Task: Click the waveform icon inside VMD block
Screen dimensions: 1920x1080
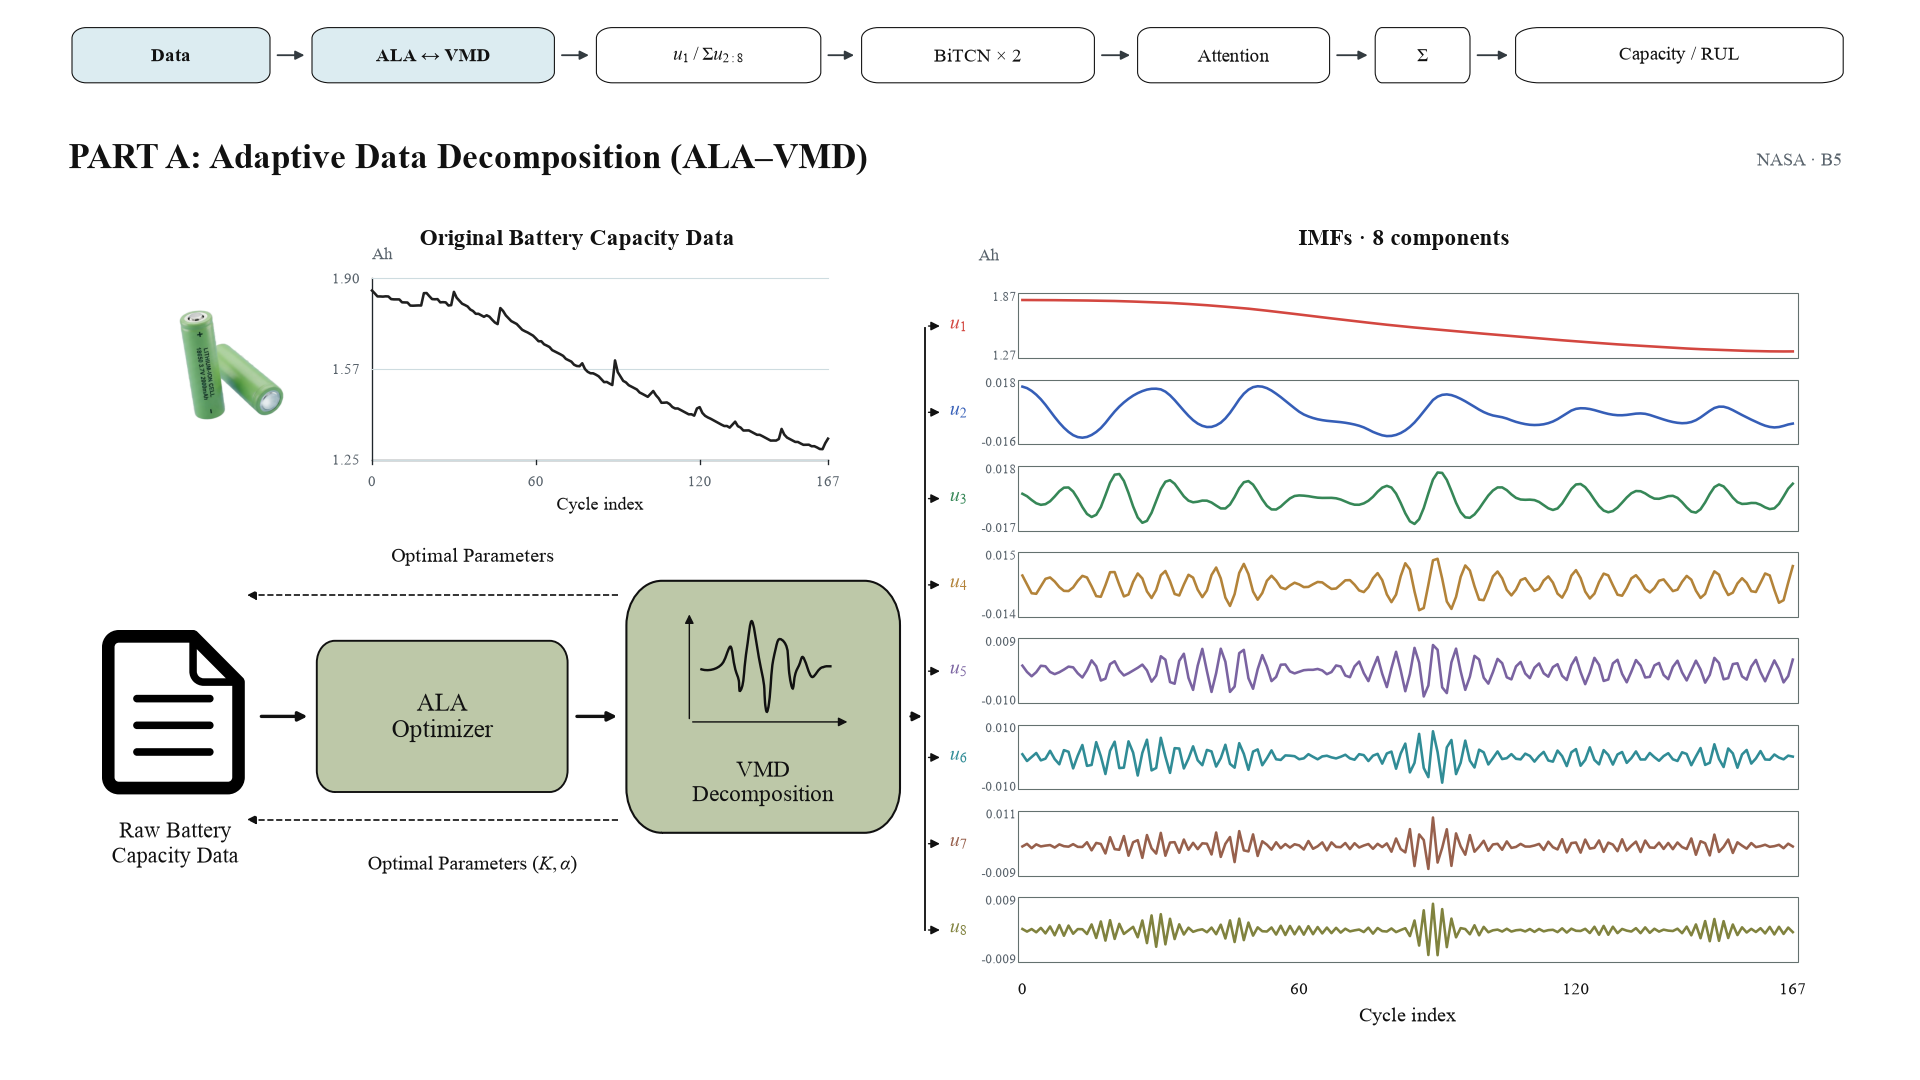Action: coord(766,668)
